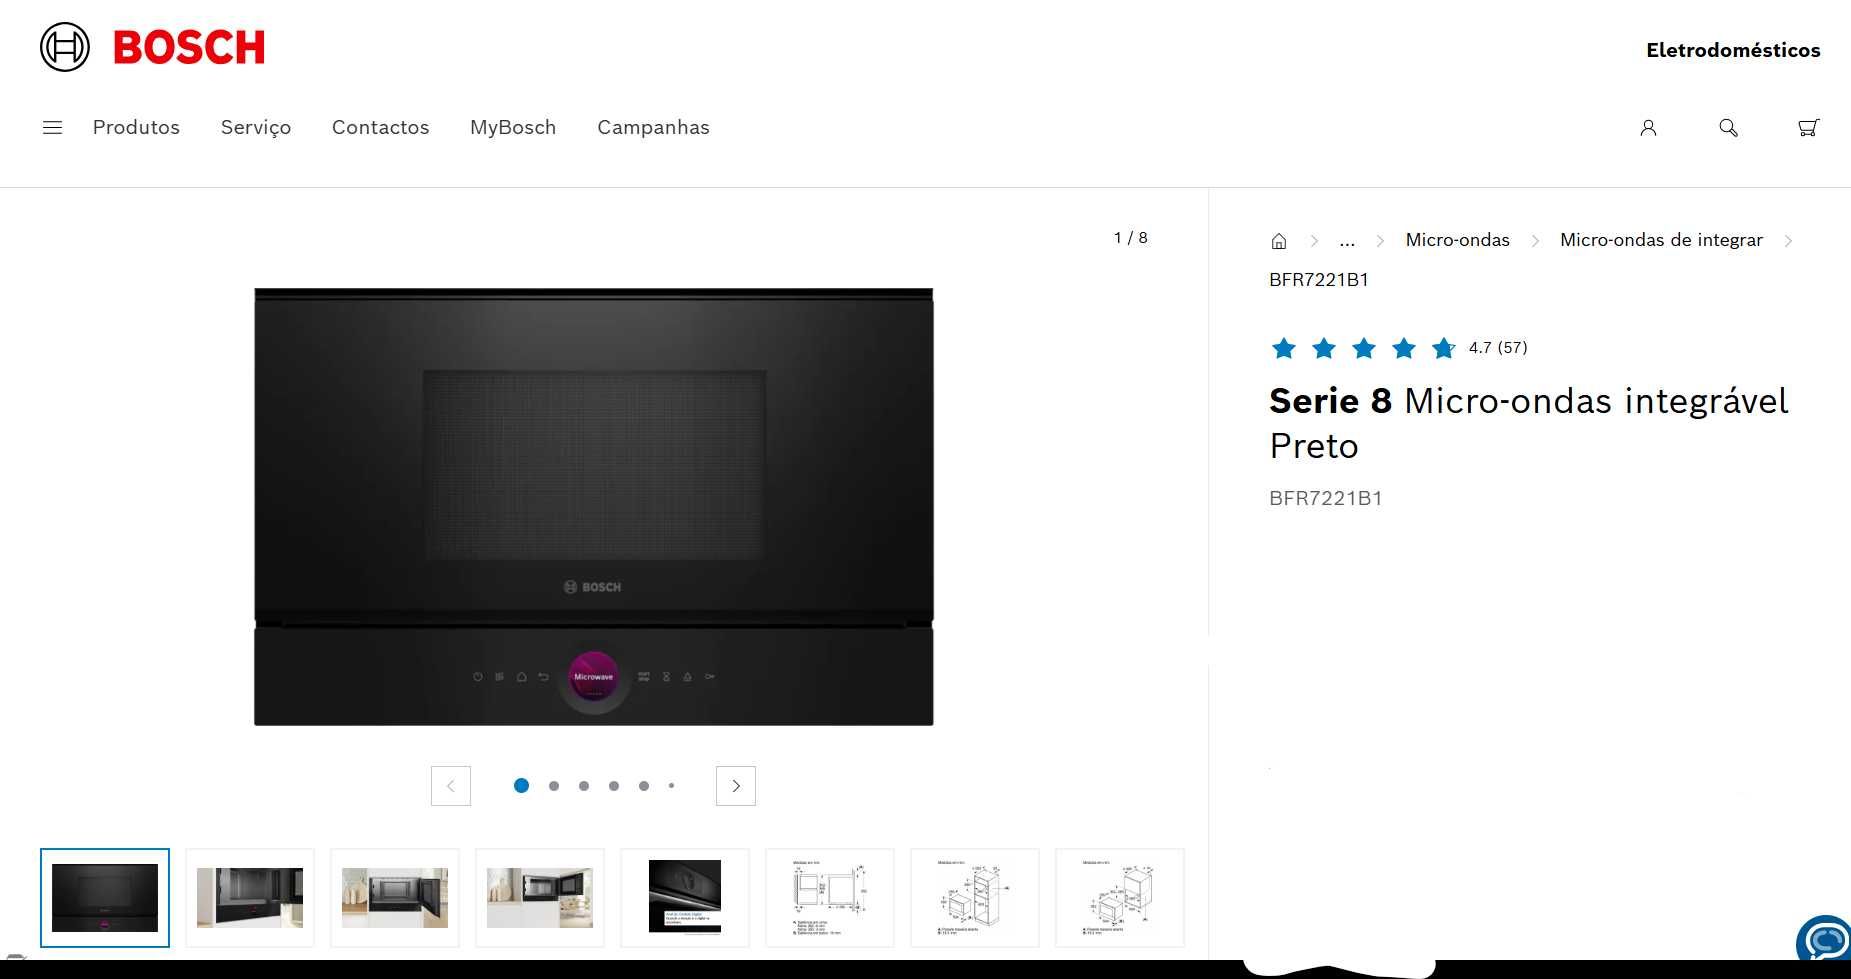Screen dimensions: 1851x979
Task: Go to home via breadcrumb house icon
Action: click(x=1278, y=240)
